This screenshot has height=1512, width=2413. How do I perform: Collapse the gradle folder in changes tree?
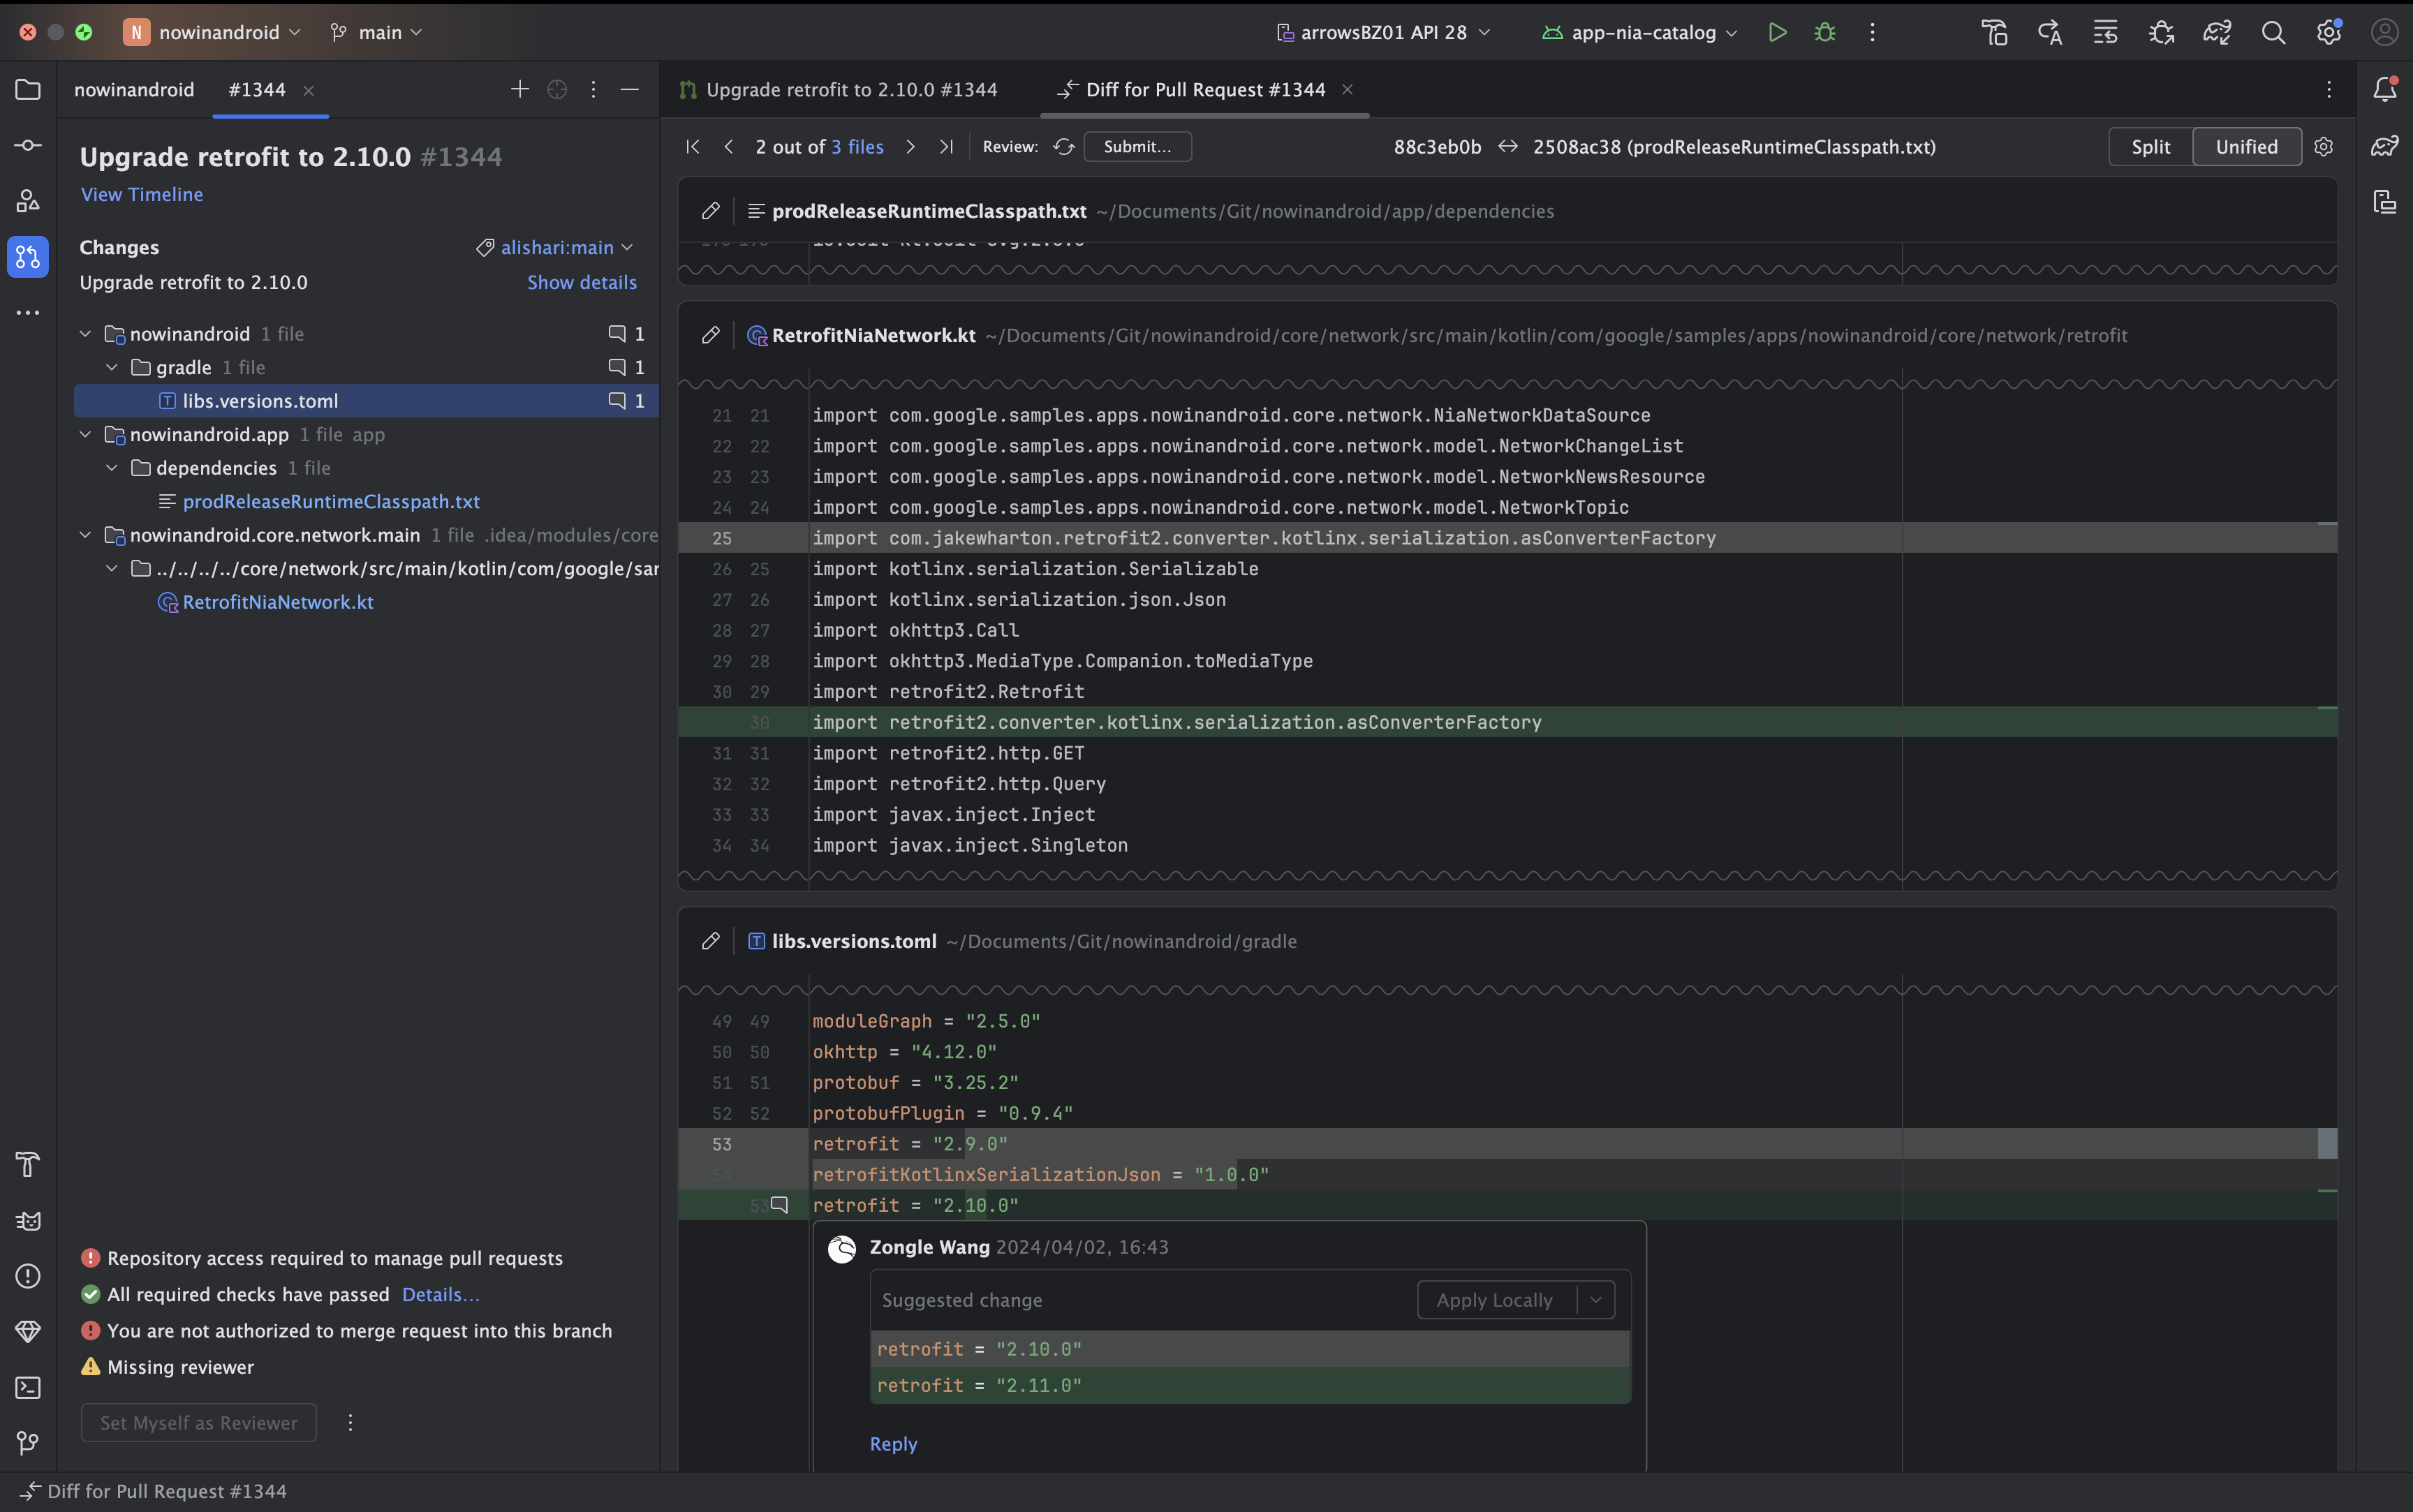point(112,367)
